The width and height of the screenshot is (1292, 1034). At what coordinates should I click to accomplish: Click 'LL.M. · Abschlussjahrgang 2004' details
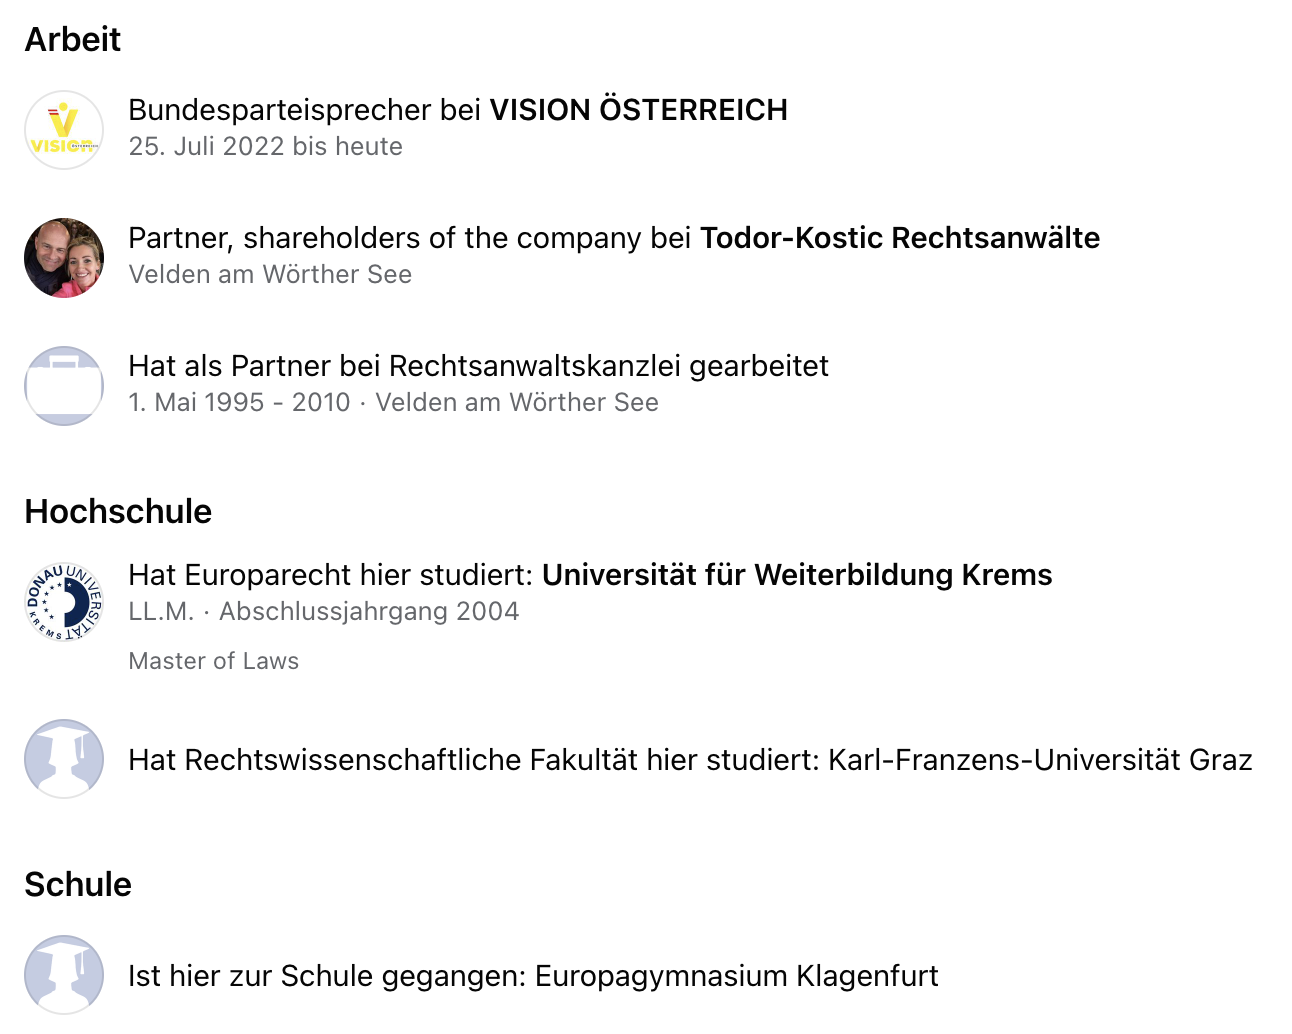pos(324,611)
